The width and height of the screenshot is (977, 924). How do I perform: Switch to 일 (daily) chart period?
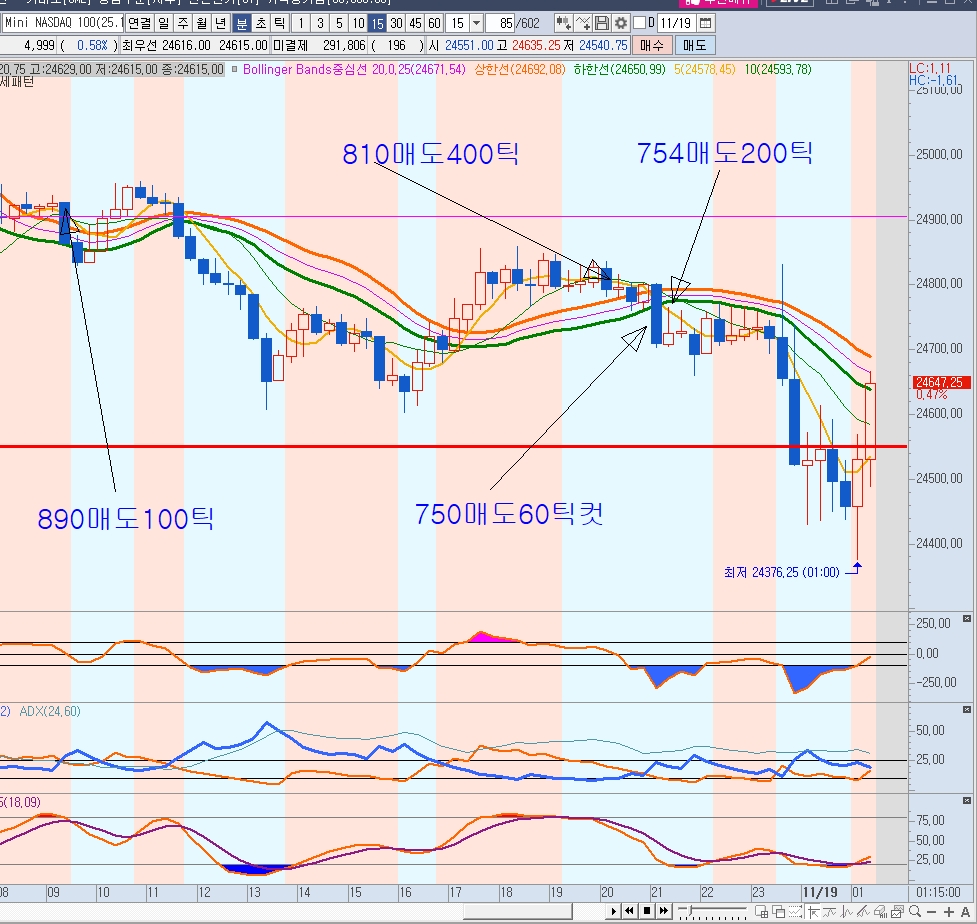coord(164,24)
